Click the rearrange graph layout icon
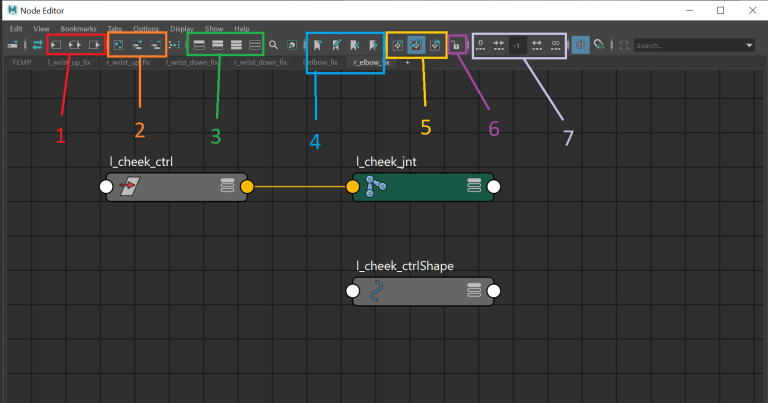The height and width of the screenshot is (403, 768). pyautogui.click(x=174, y=45)
